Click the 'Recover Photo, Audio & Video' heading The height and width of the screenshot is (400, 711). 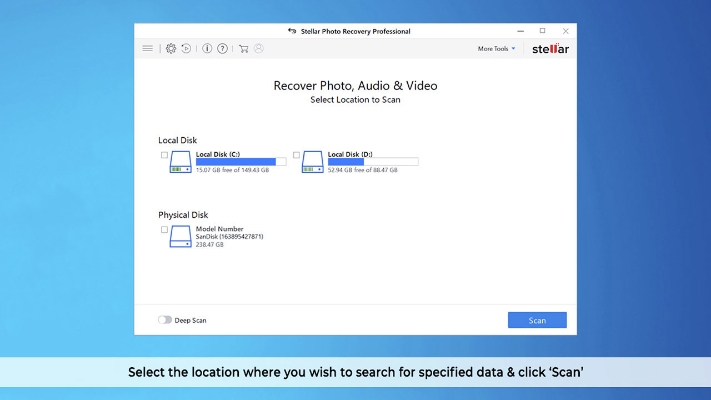pyautogui.click(x=355, y=86)
